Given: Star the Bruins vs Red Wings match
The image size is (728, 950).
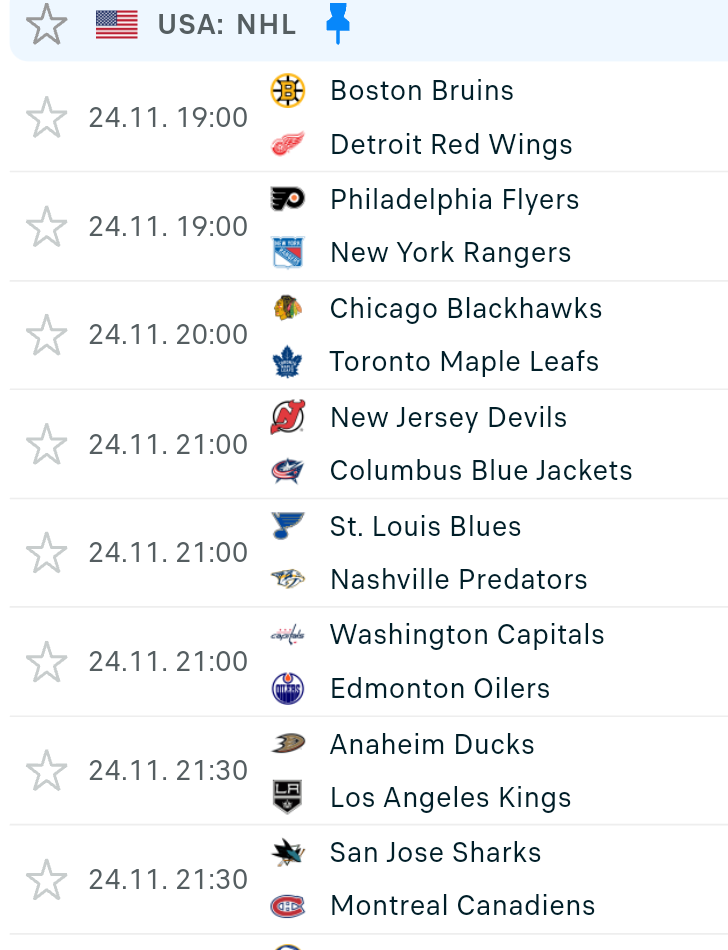Looking at the screenshot, I should (x=46, y=118).
